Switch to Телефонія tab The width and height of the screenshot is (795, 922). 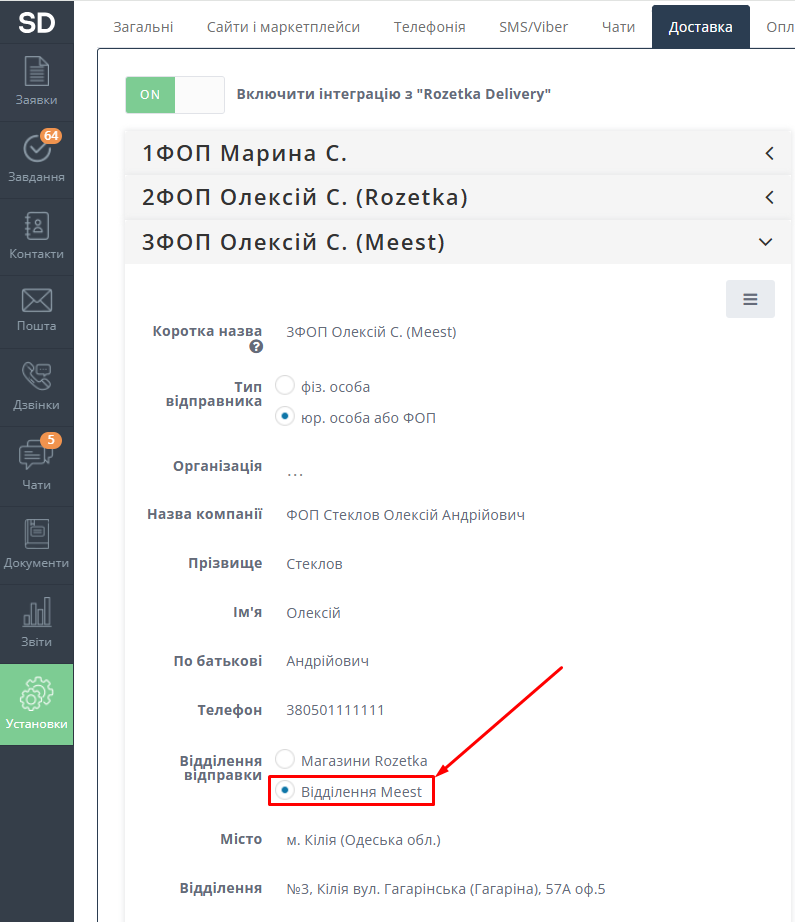(429, 27)
